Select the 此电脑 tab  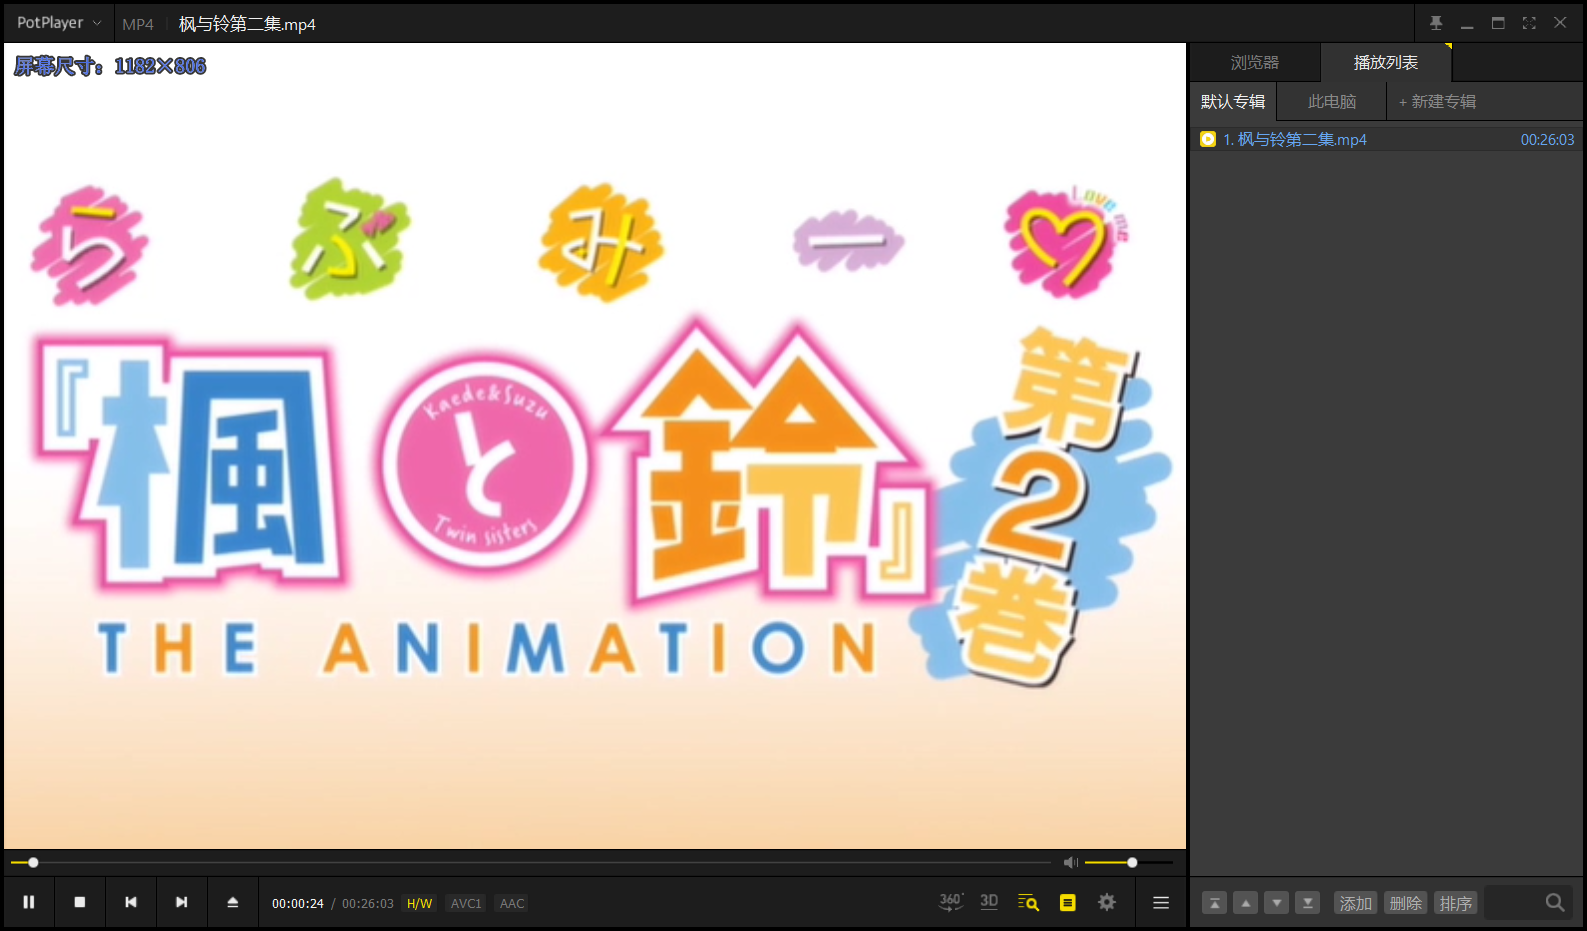click(x=1332, y=101)
